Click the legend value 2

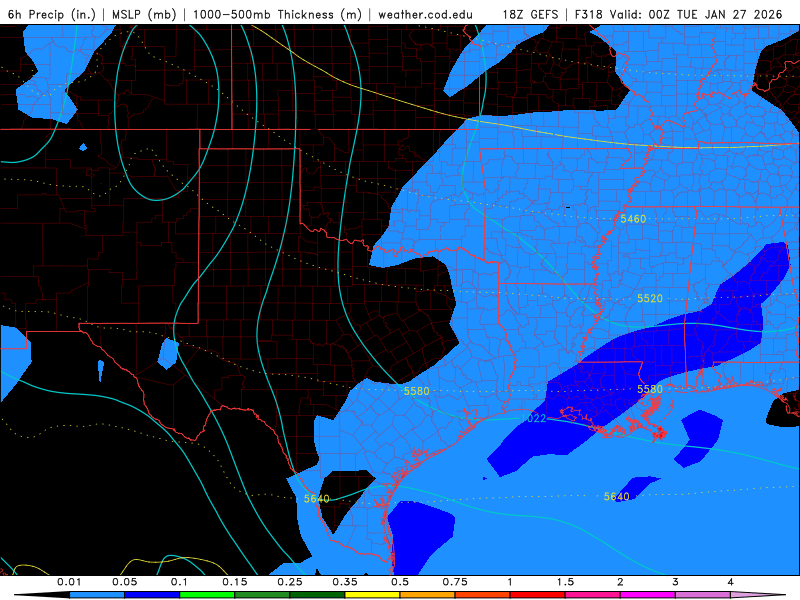[x=620, y=582]
